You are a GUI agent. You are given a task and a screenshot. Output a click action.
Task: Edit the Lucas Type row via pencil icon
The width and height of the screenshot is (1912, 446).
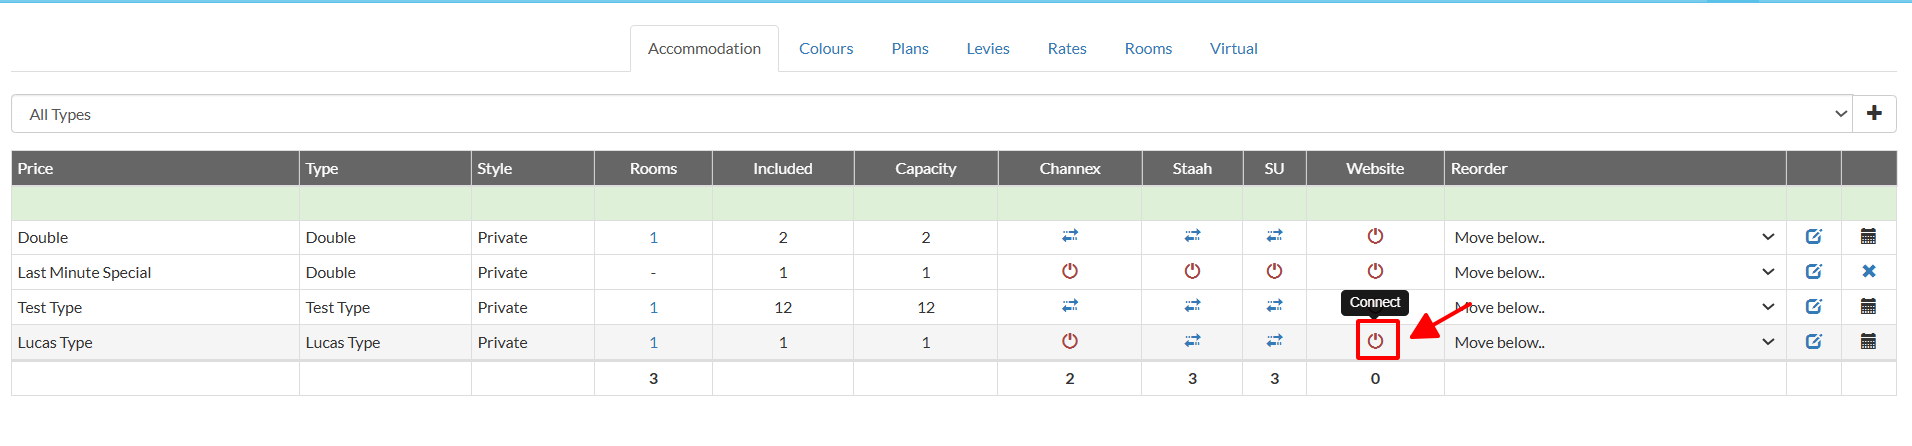(1814, 341)
